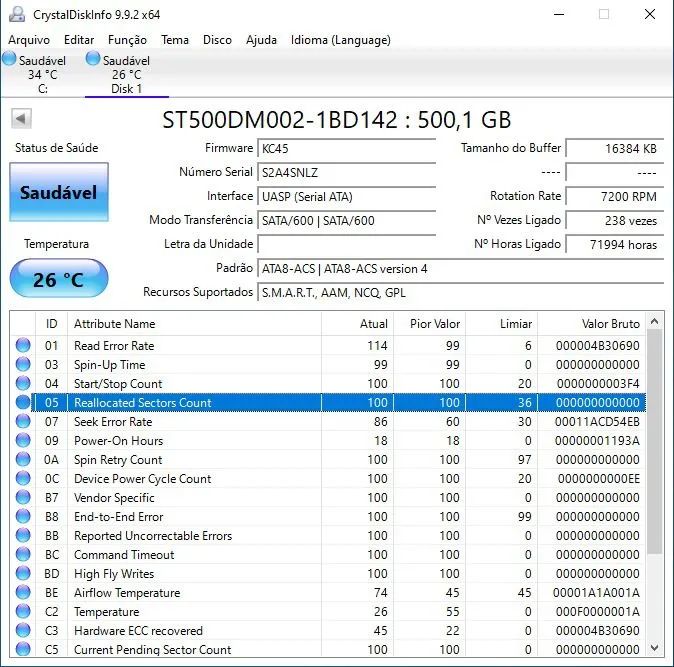The height and width of the screenshot is (667, 674).
Task: Click the Rotation Rate value 7200 RPM
Action: pyautogui.click(x=615, y=197)
